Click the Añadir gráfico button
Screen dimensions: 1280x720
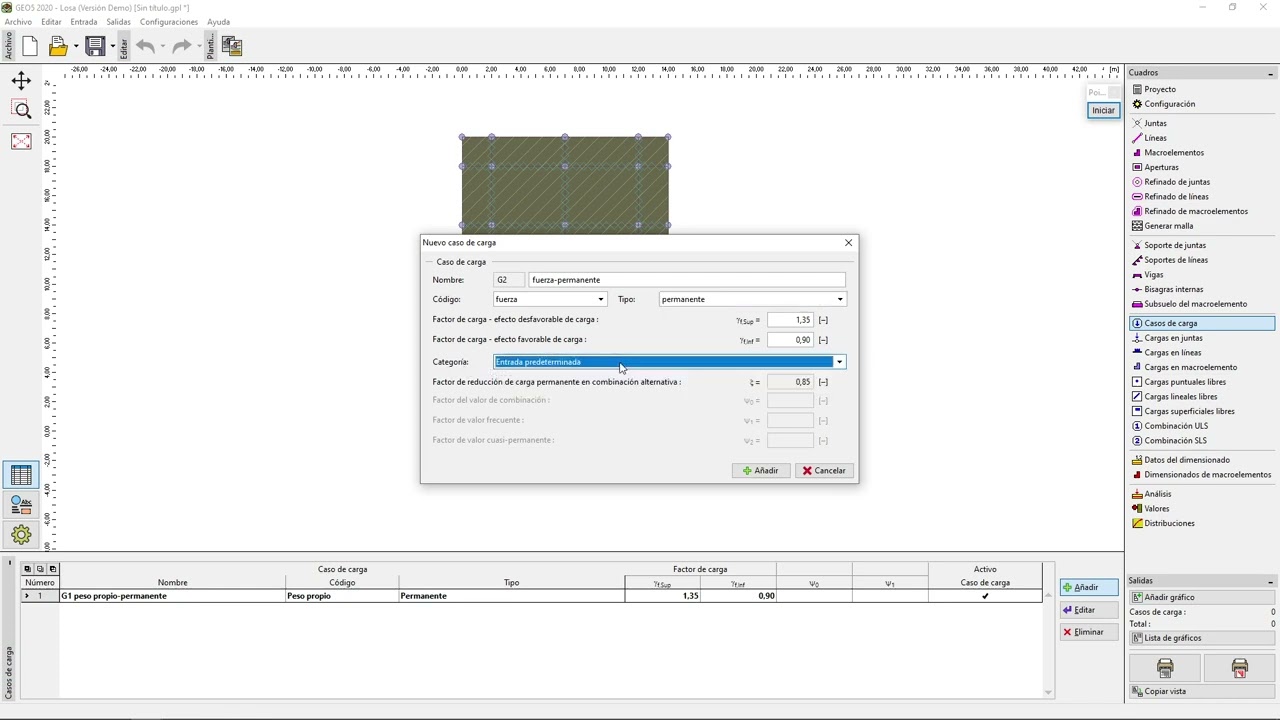(x=1202, y=597)
